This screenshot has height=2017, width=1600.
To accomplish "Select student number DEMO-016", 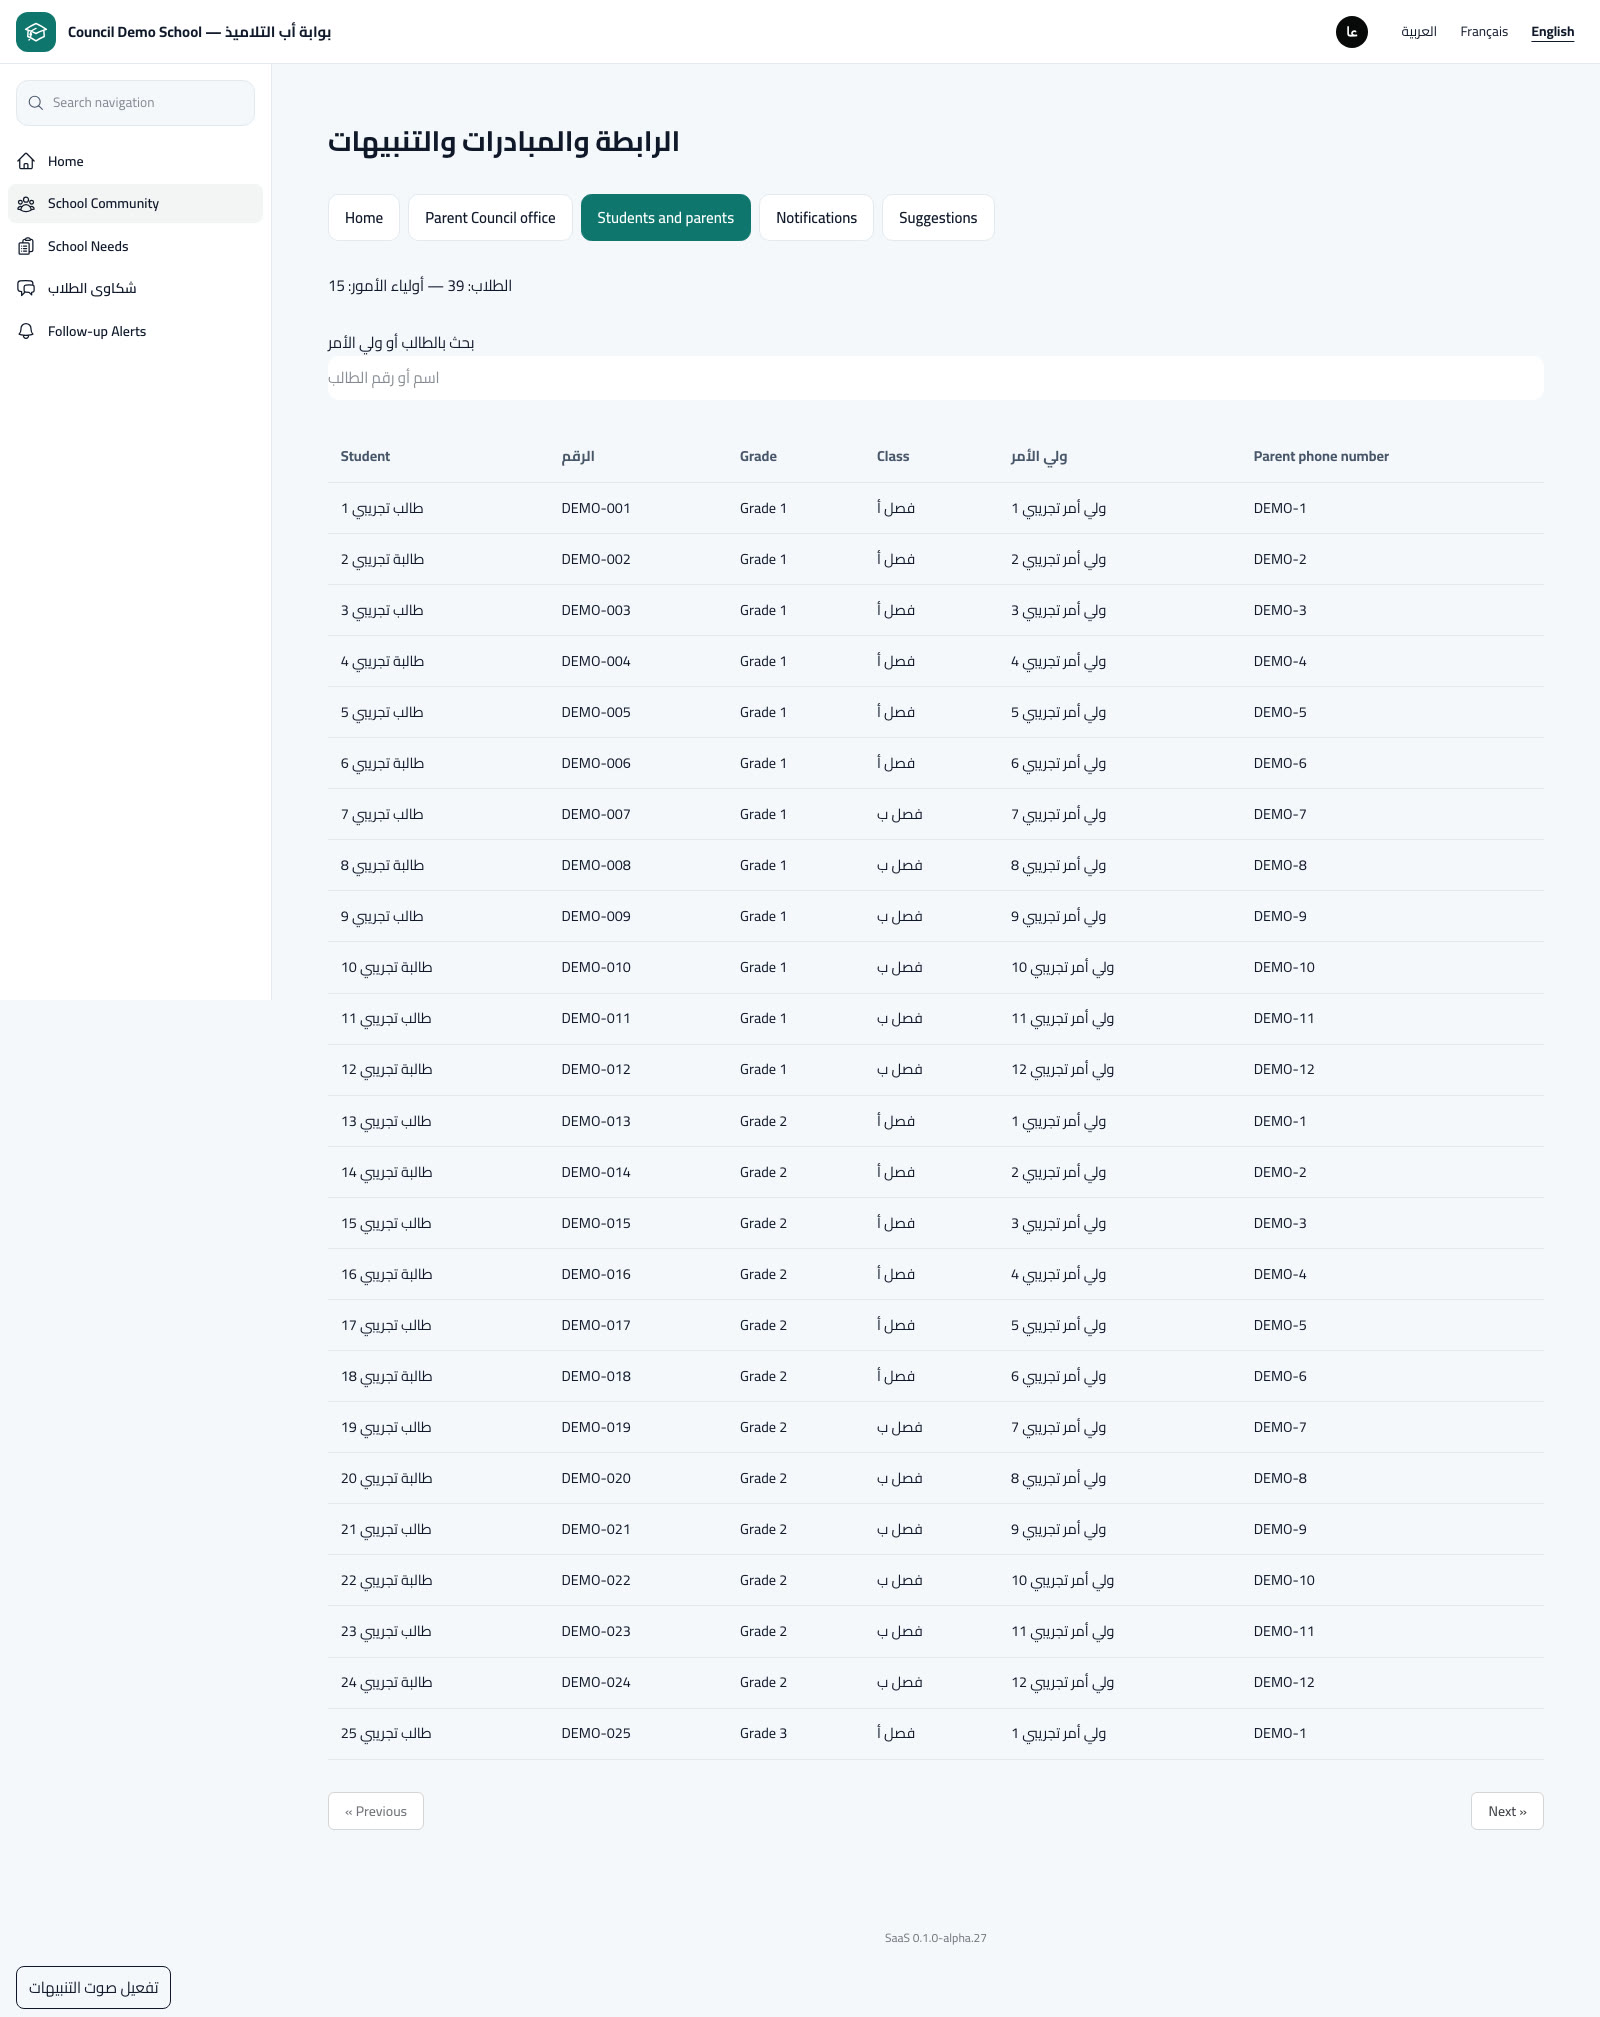I will 596,1274.
